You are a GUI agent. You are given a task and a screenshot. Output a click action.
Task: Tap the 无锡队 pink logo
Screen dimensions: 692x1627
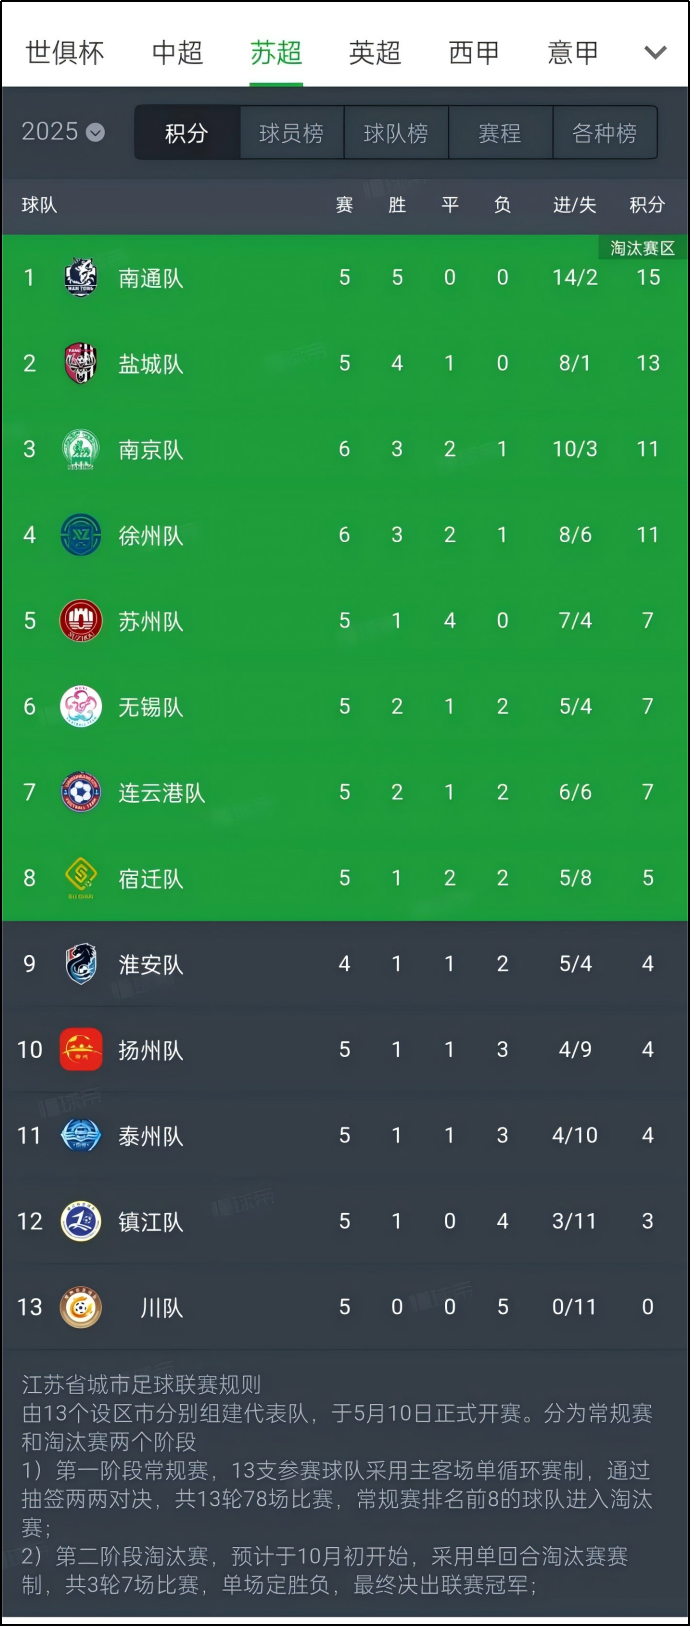(81, 707)
